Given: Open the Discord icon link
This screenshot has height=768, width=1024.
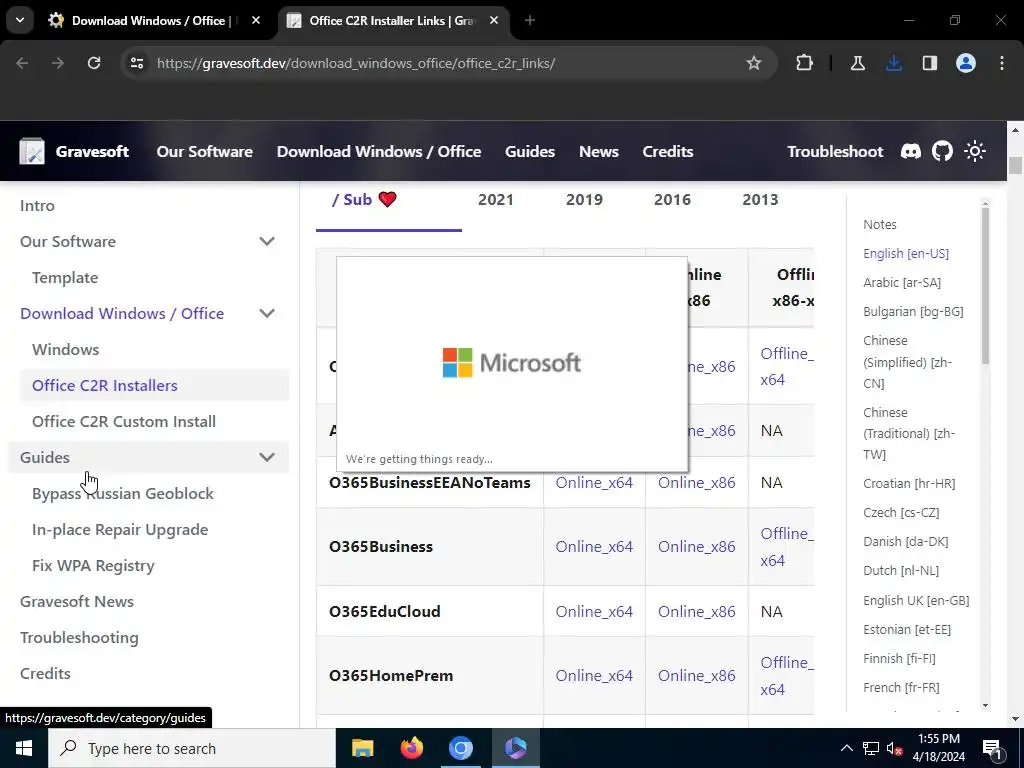Looking at the screenshot, I should pyautogui.click(x=910, y=152).
